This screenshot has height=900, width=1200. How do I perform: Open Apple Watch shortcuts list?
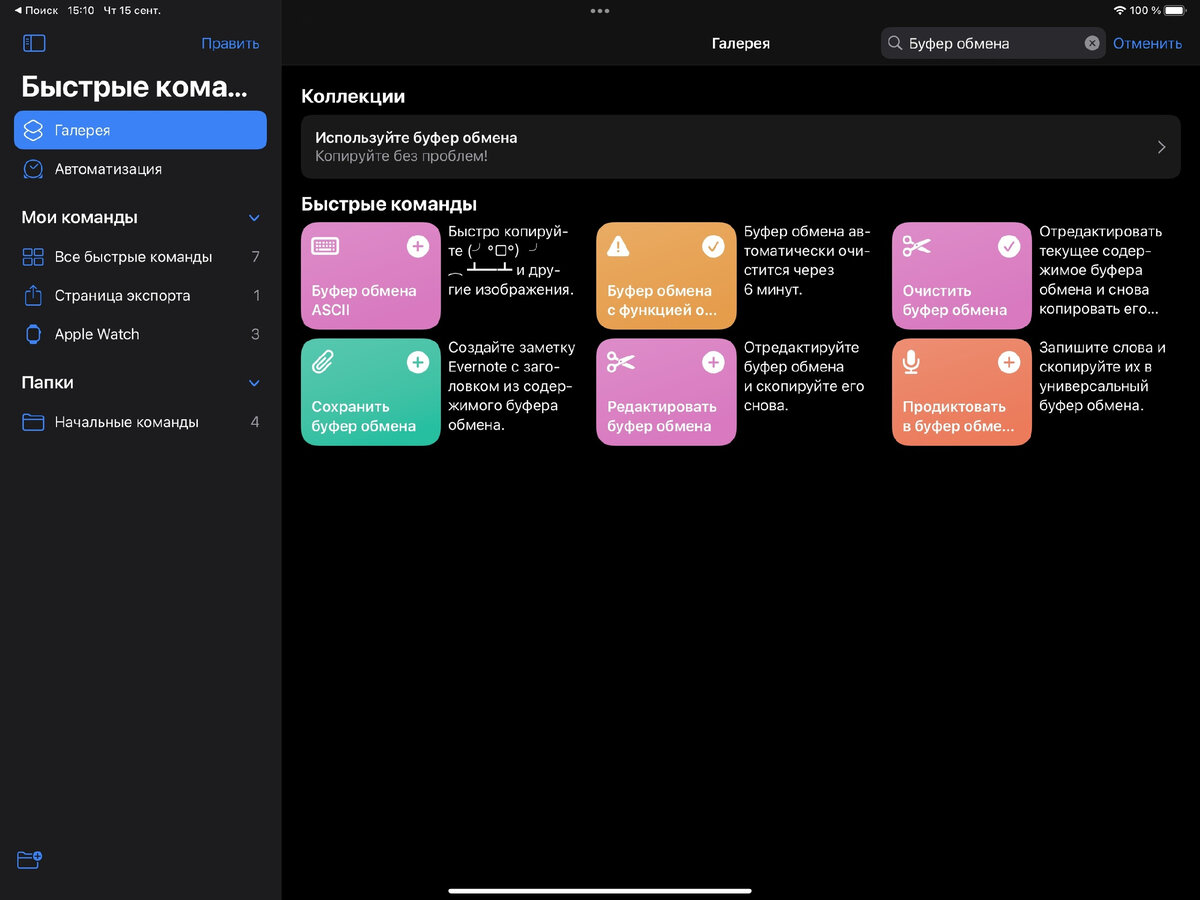(140, 334)
